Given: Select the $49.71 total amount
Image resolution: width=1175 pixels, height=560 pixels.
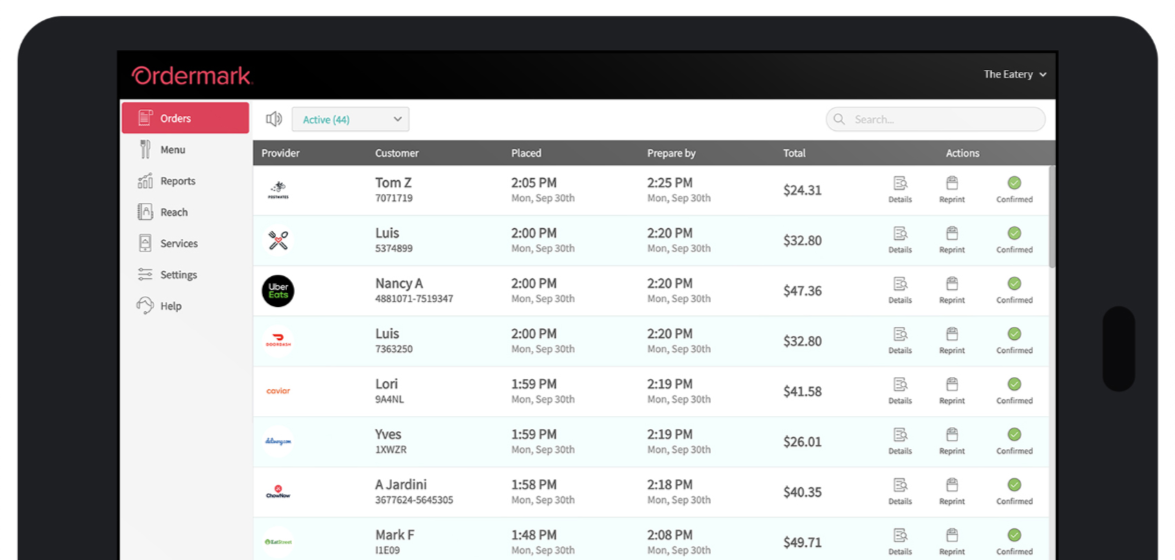Looking at the screenshot, I should [x=803, y=542].
